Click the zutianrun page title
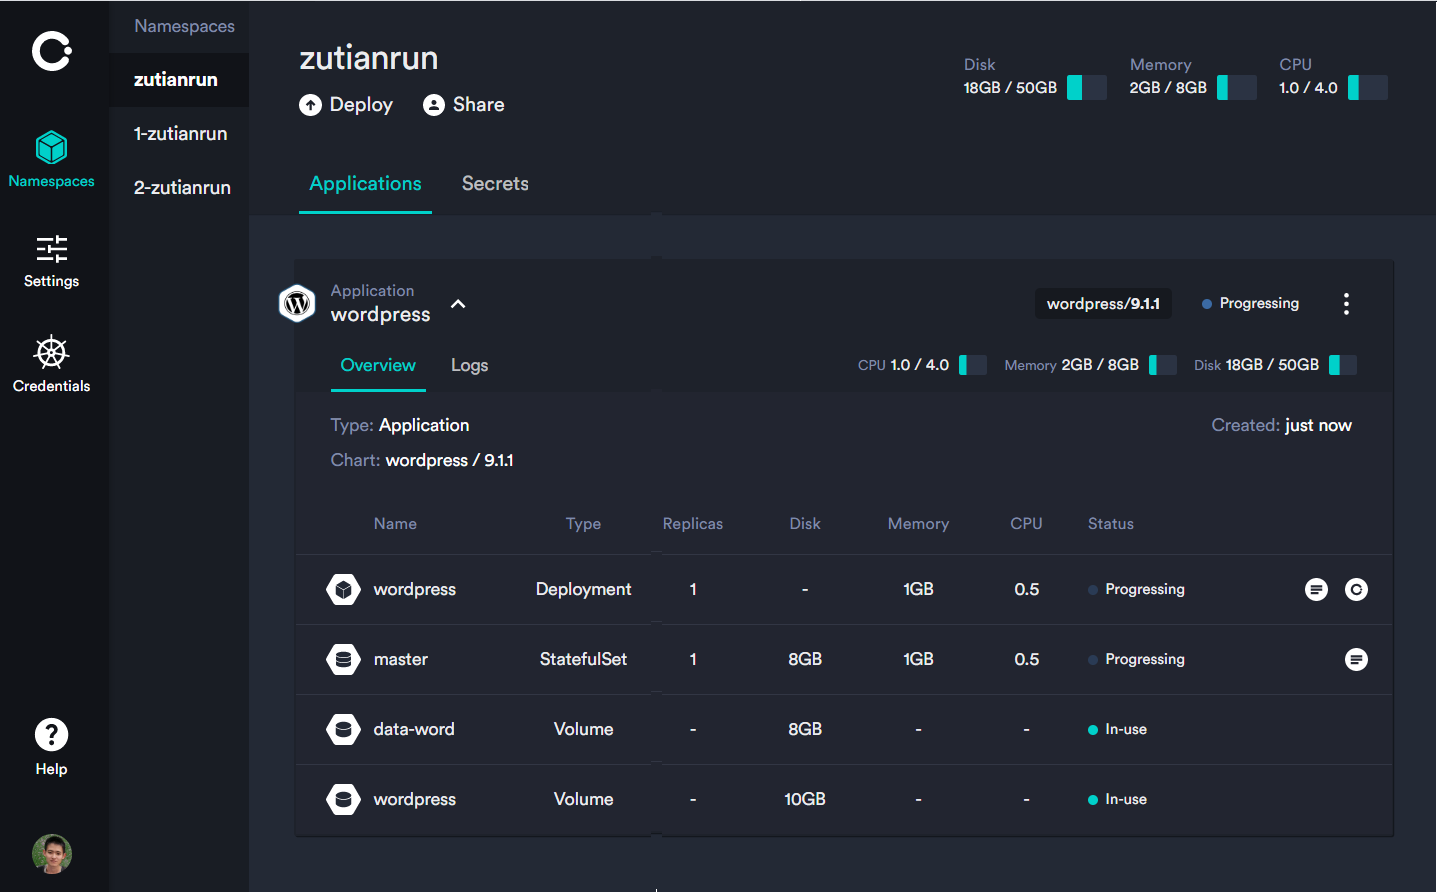Image resolution: width=1437 pixels, height=892 pixels. point(369,58)
